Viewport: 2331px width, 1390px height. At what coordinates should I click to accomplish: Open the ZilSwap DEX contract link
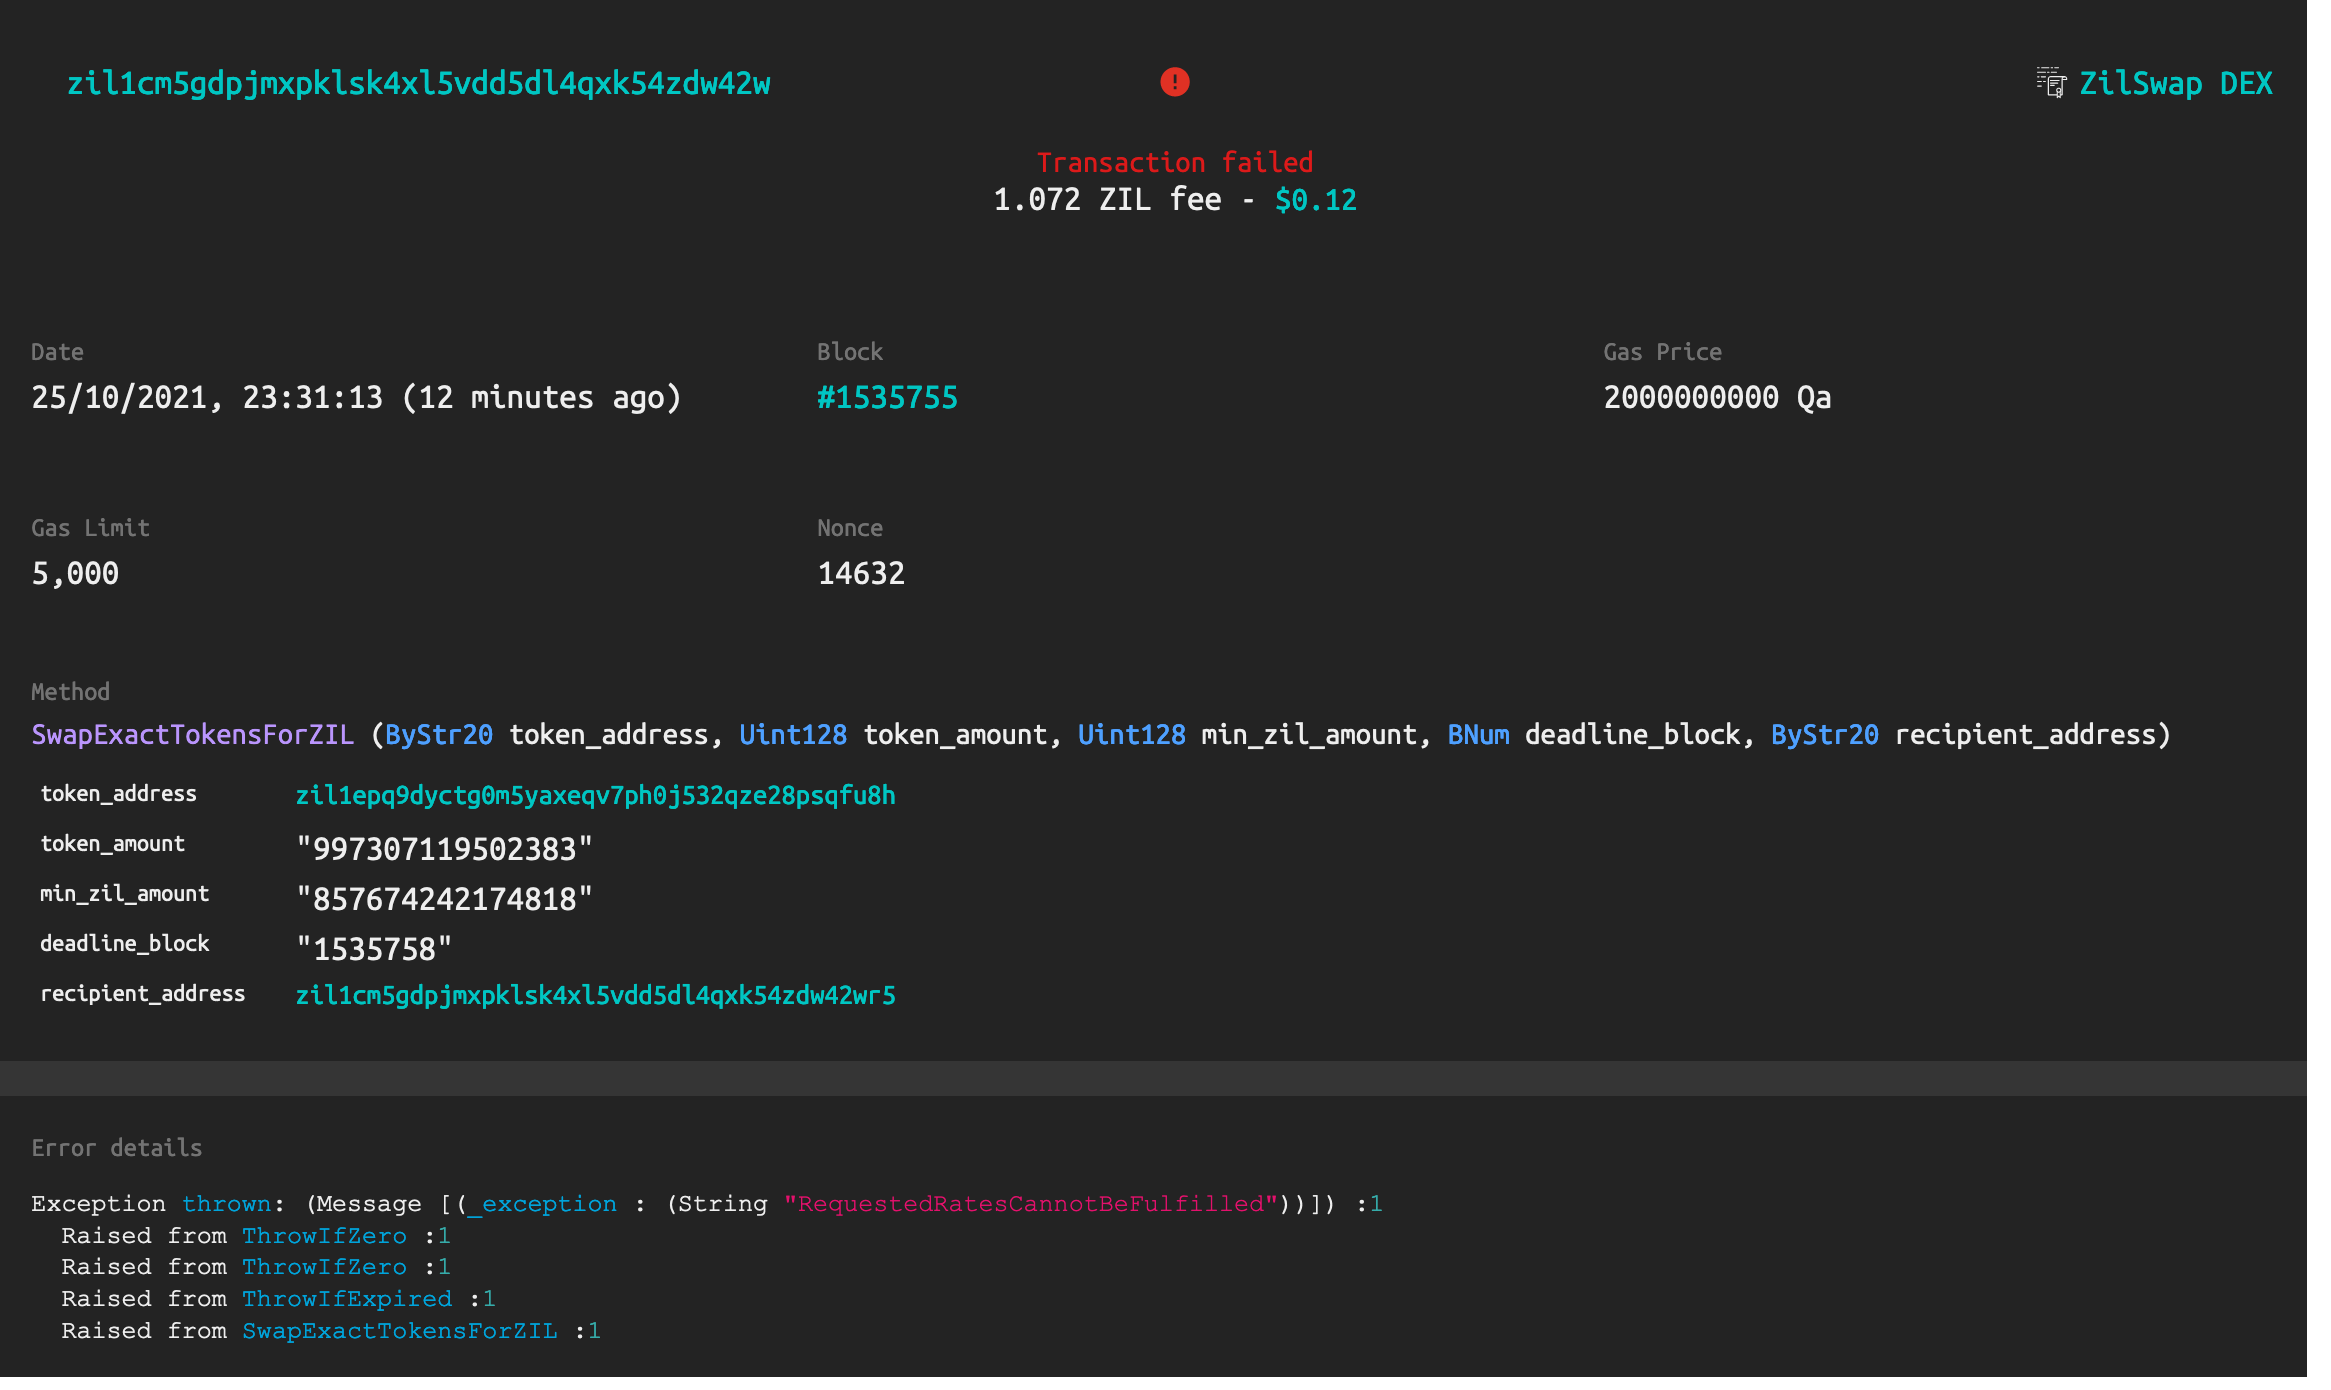pos(2175,83)
